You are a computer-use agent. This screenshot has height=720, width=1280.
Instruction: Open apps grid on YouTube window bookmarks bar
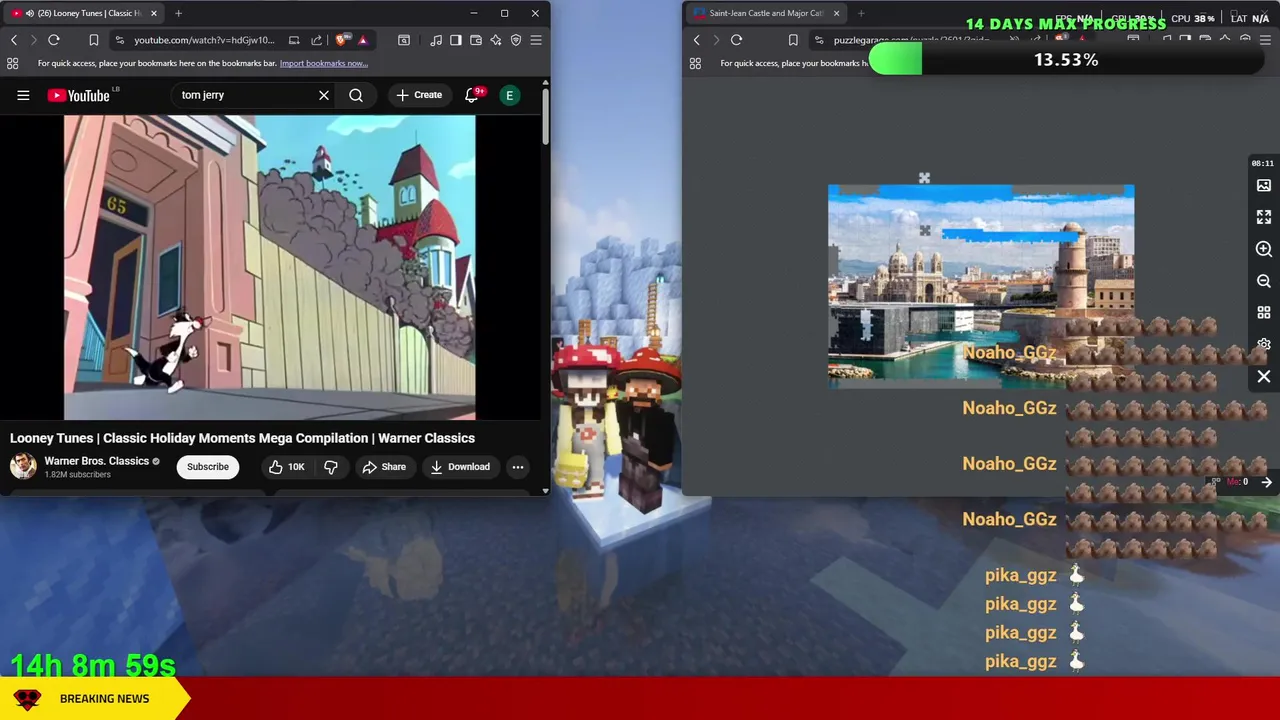(13, 63)
